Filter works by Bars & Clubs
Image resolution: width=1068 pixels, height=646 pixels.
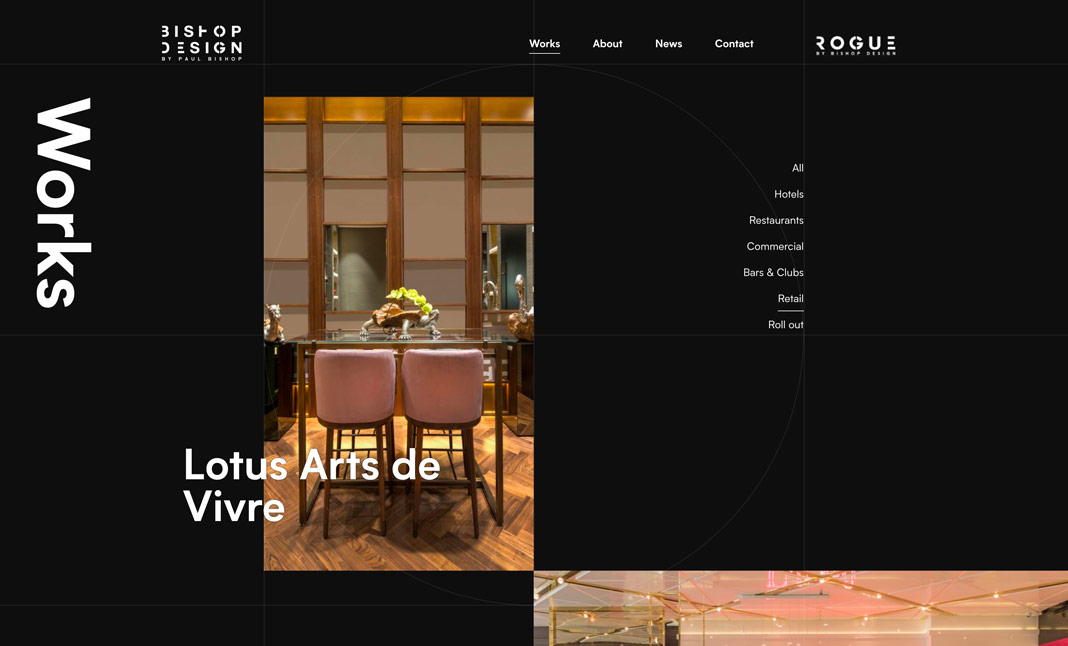tap(773, 272)
